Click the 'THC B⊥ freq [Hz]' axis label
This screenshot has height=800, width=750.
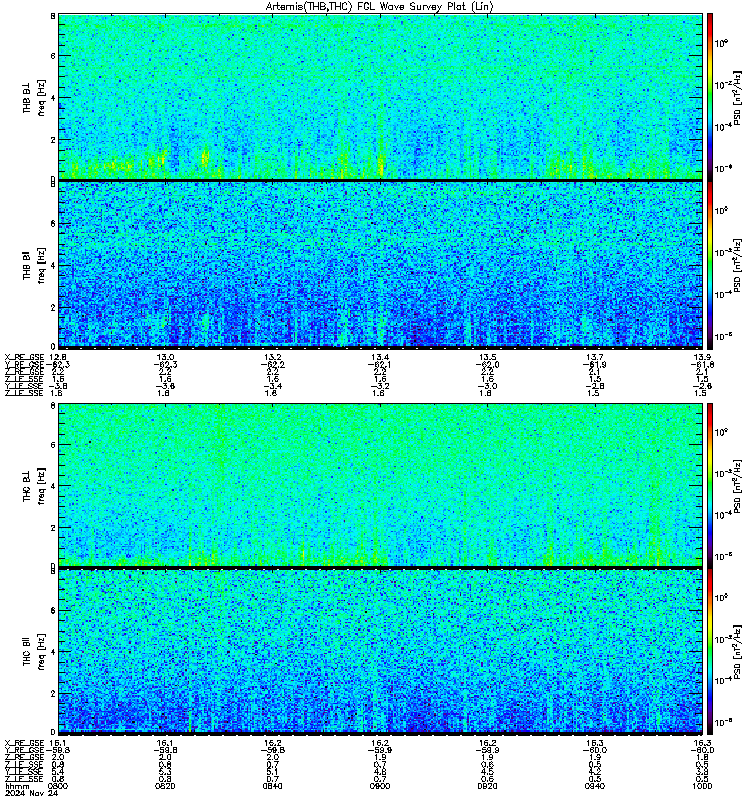point(34,486)
